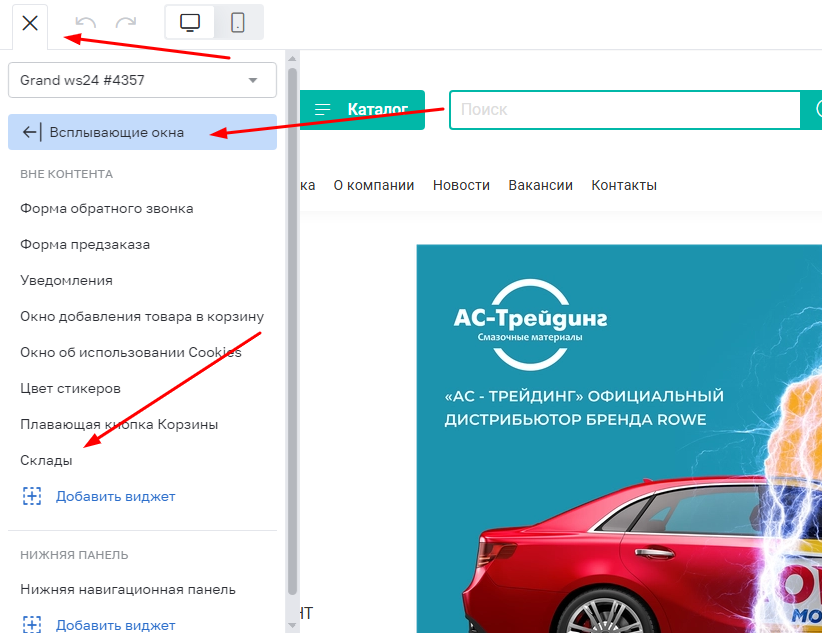Click the redo arrow icon
Screen dimensions: 822x633
(126, 23)
